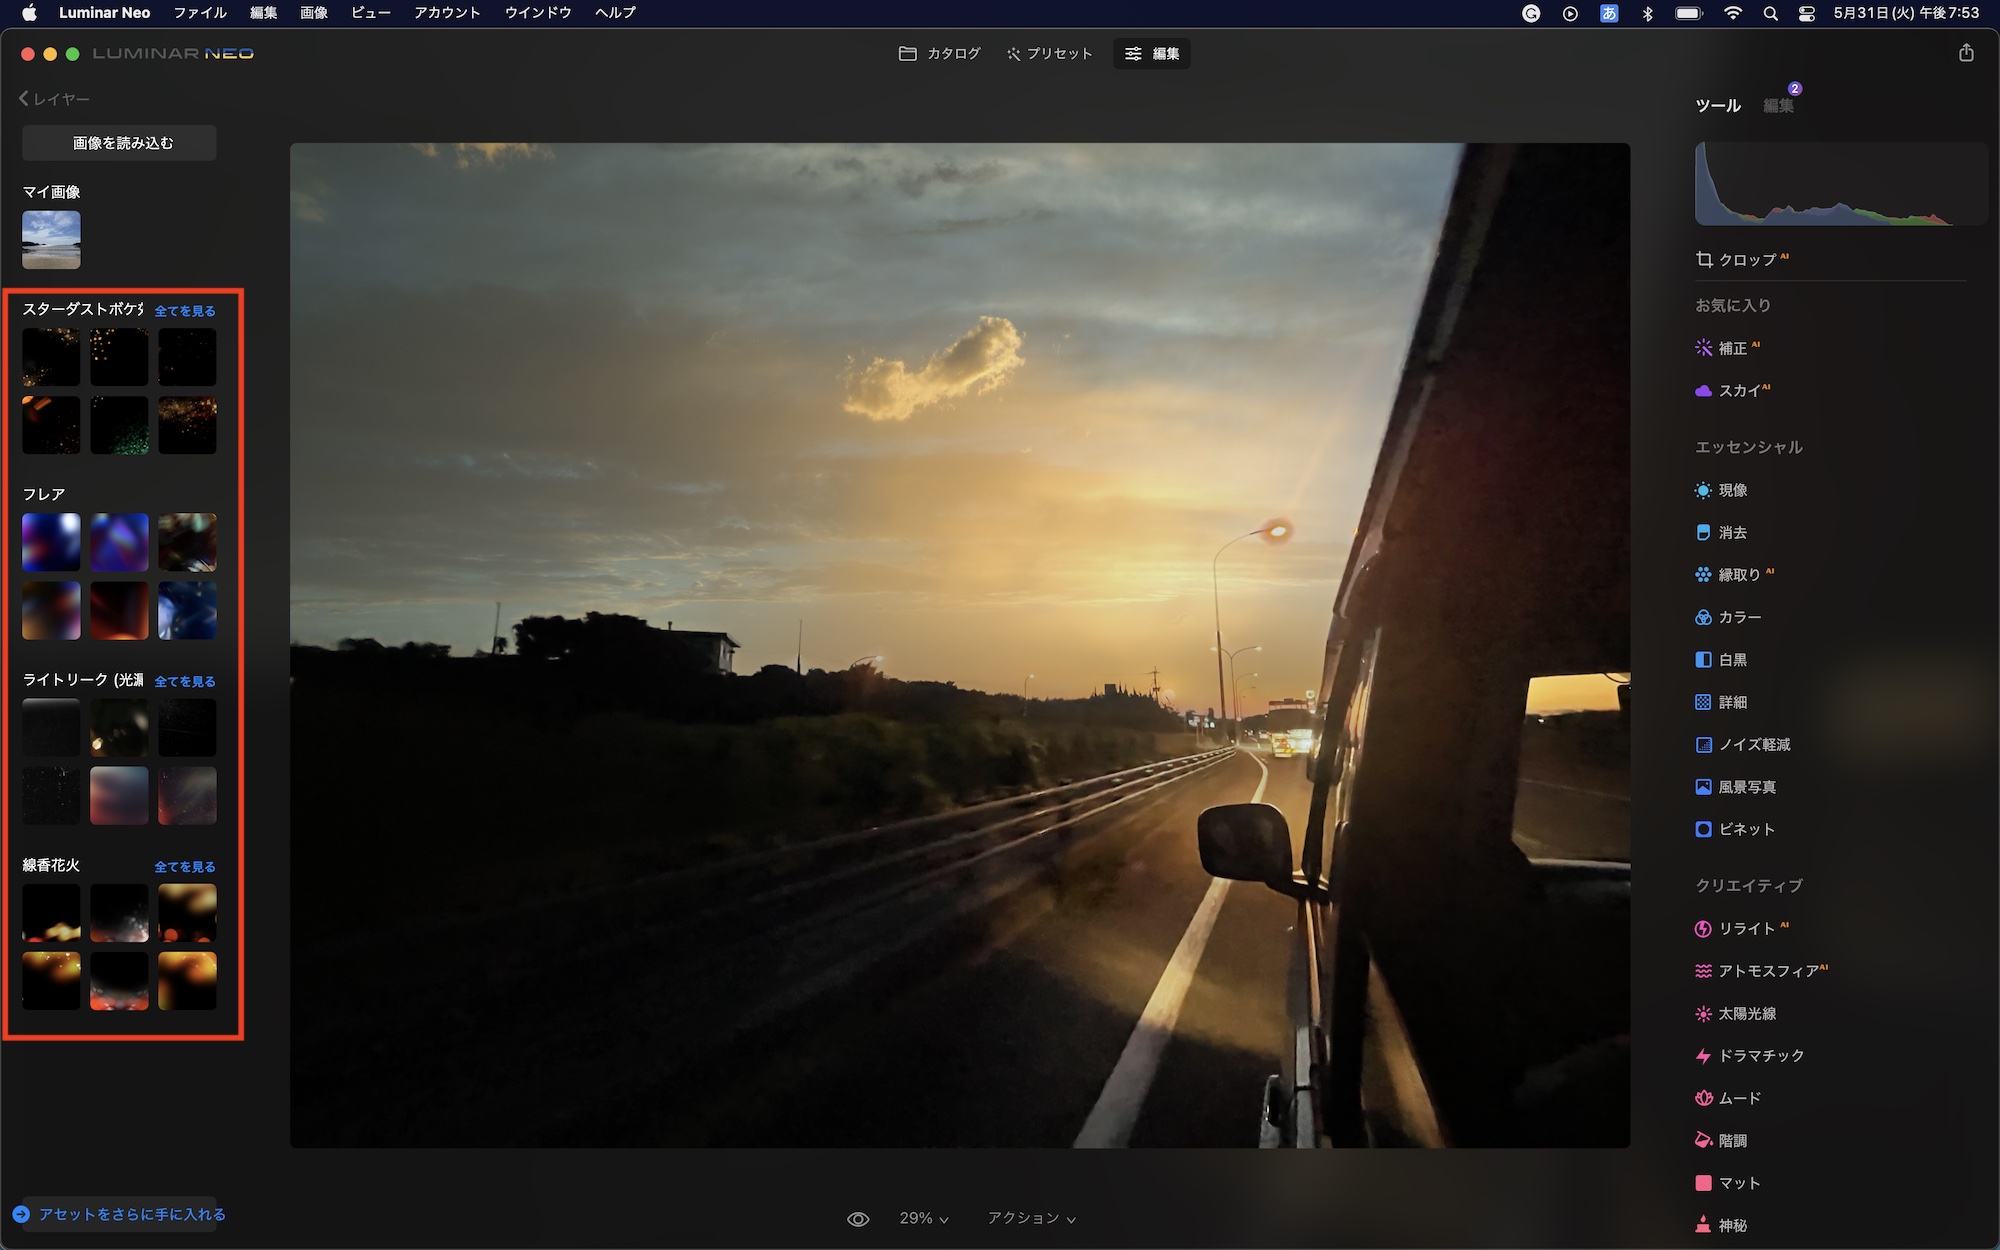Open the Crop AI tool

pos(1744,260)
